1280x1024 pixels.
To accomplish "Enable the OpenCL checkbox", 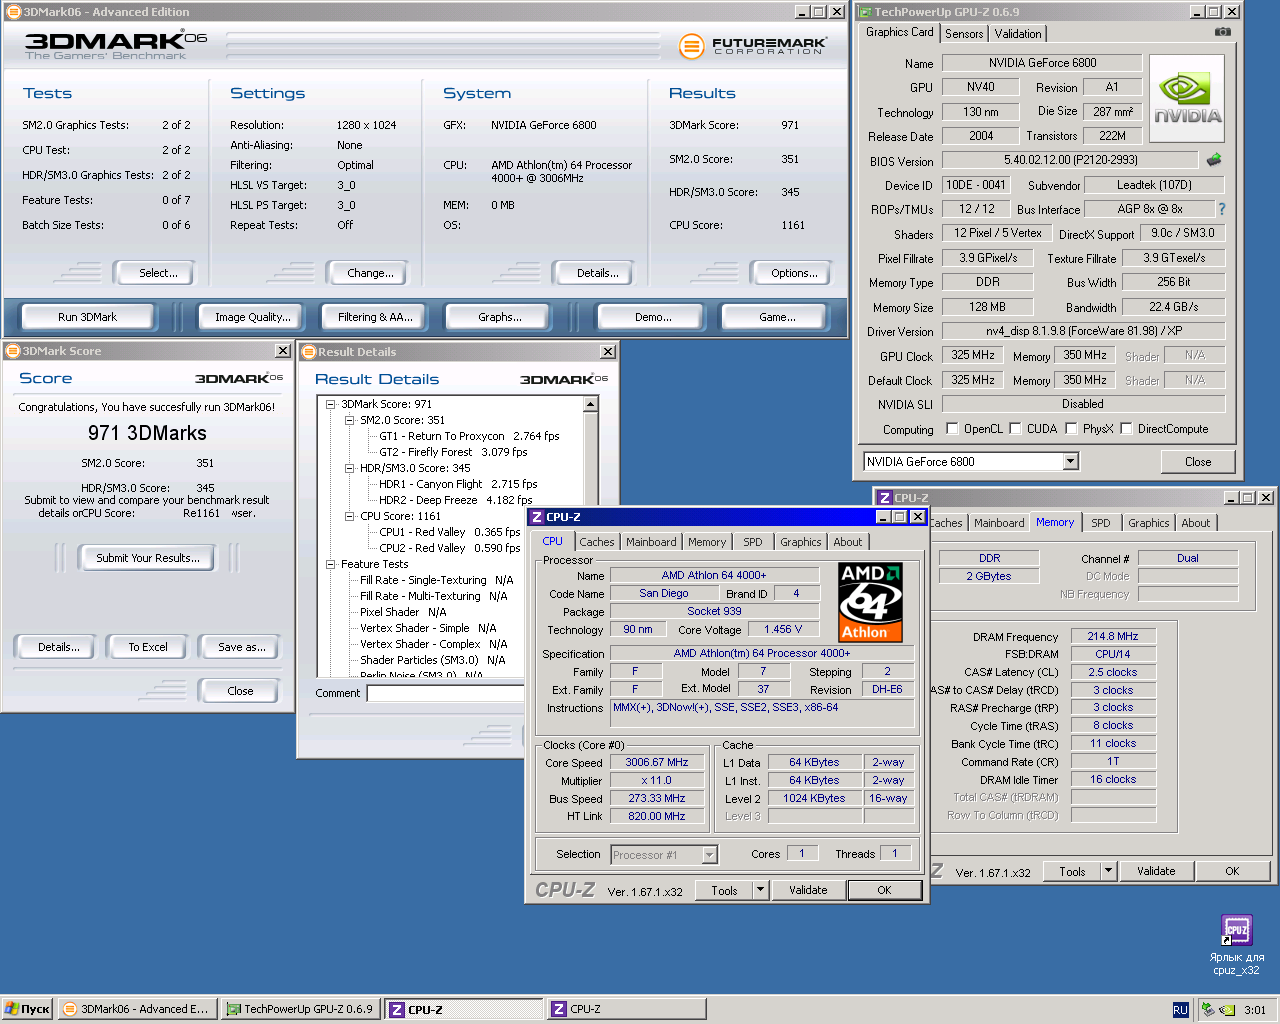I will (952, 429).
